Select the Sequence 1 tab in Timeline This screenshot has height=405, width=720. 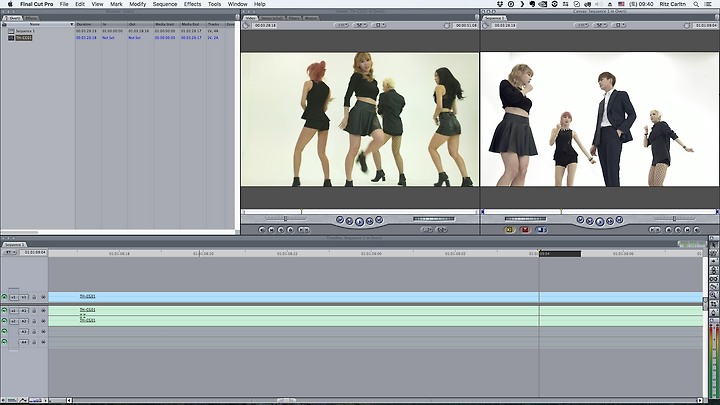[x=14, y=245]
